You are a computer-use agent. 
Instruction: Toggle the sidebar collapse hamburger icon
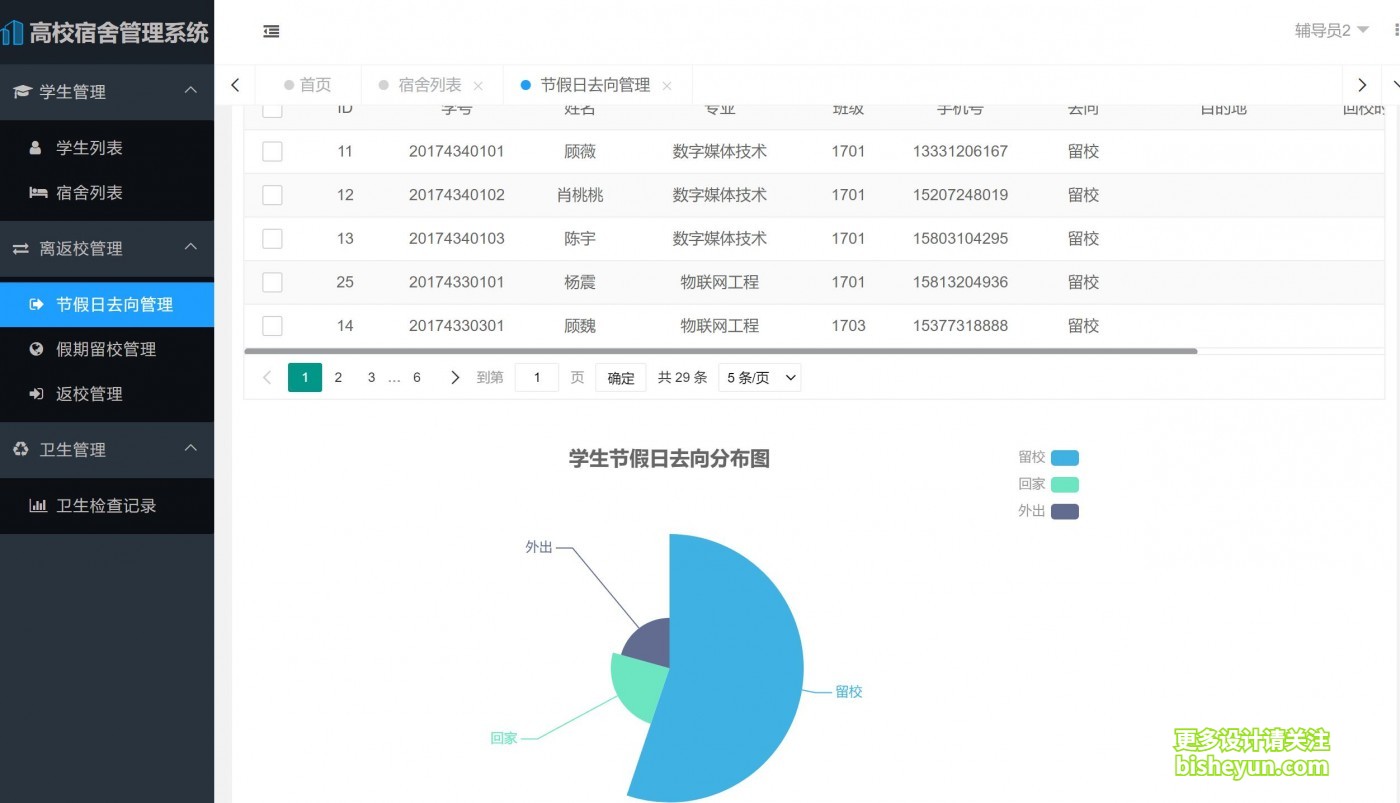click(x=271, y=31)
